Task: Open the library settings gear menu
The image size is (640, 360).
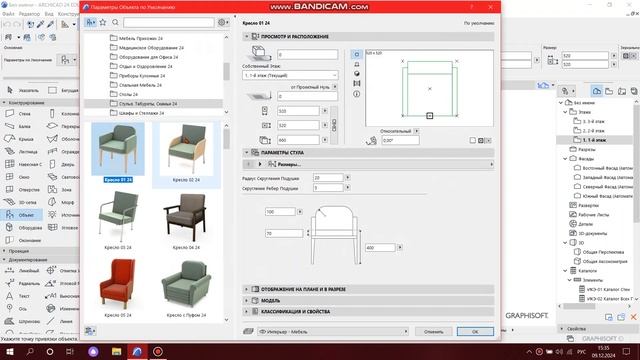Action: coord(222,22)
